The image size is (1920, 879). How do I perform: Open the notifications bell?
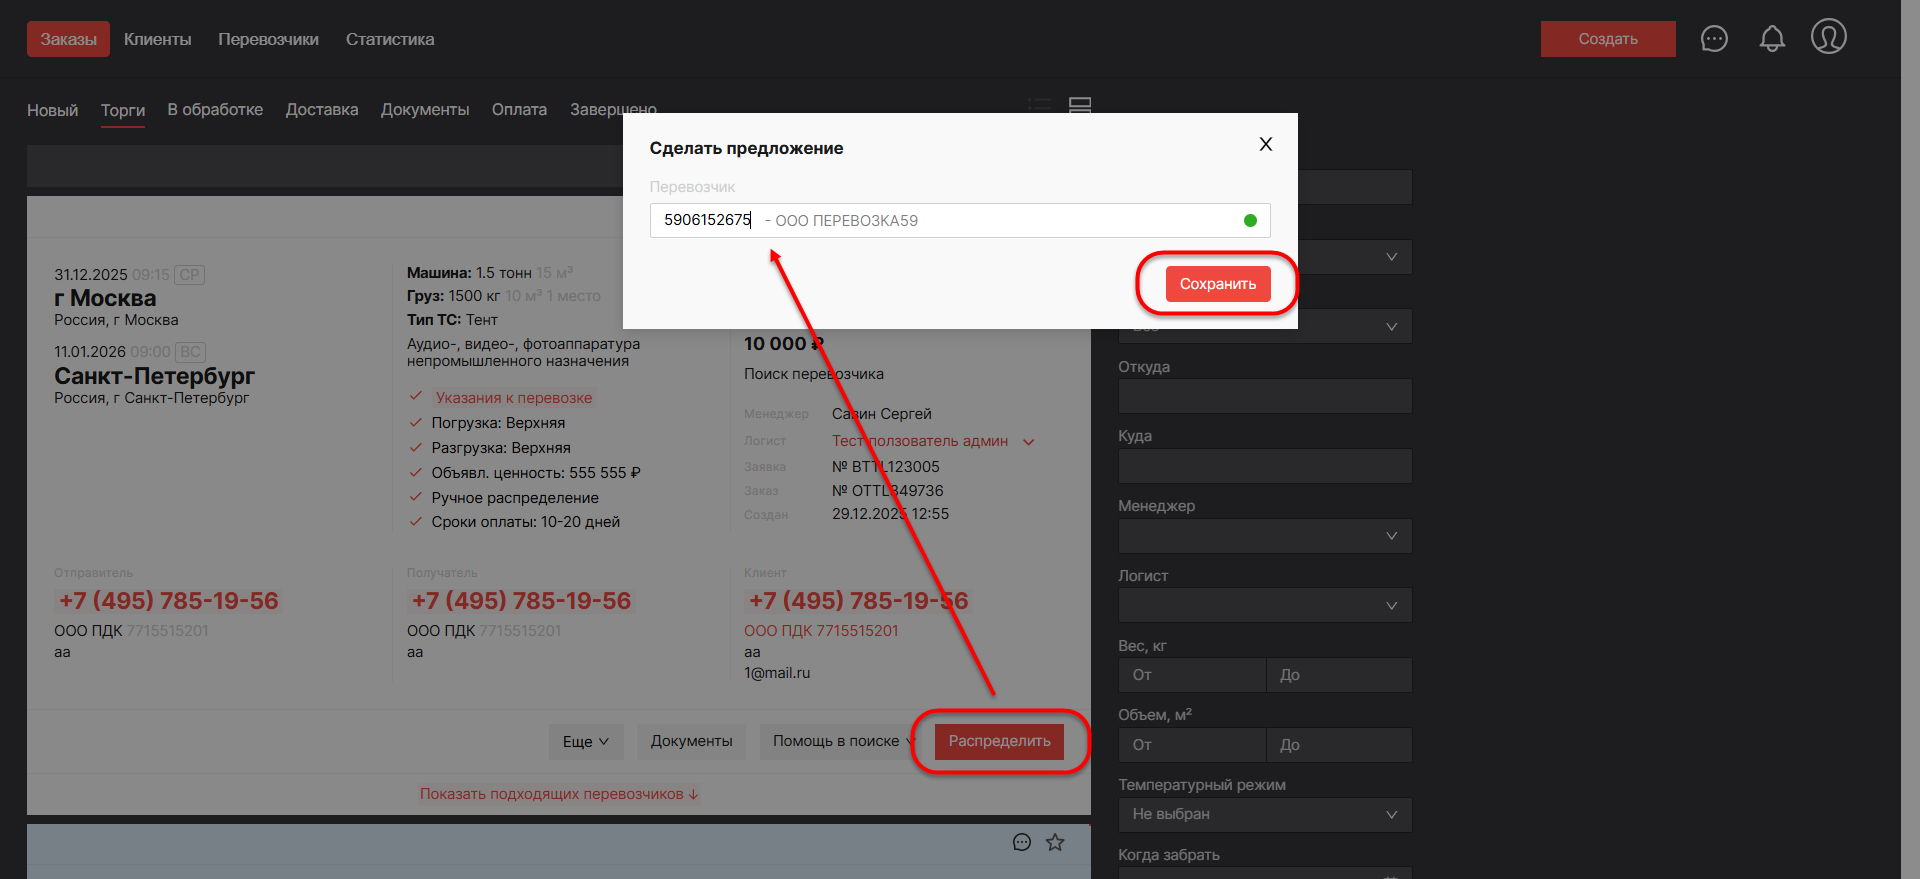[1772, 39]
